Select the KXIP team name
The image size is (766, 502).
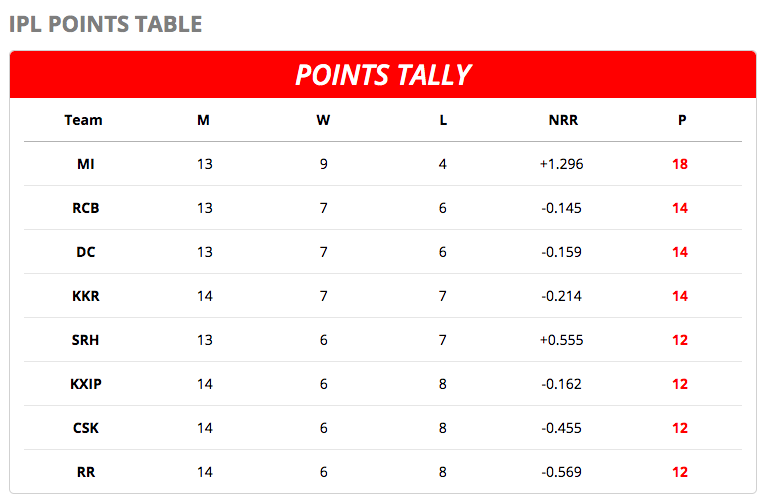coord(86,384)
